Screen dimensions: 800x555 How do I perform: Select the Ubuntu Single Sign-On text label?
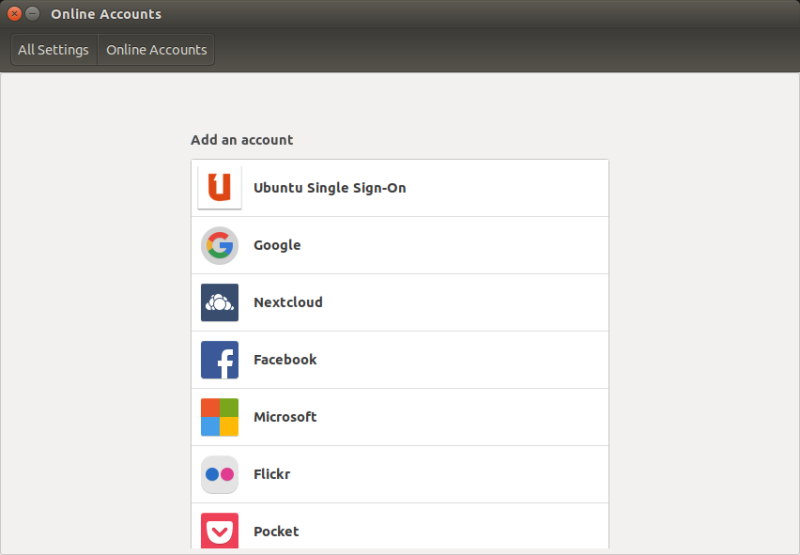(x=330, y=188)
